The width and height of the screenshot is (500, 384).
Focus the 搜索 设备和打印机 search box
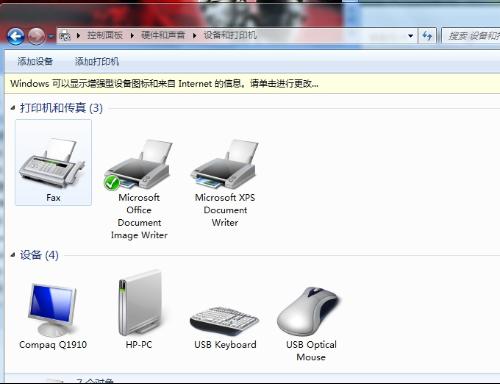point(471,36)
